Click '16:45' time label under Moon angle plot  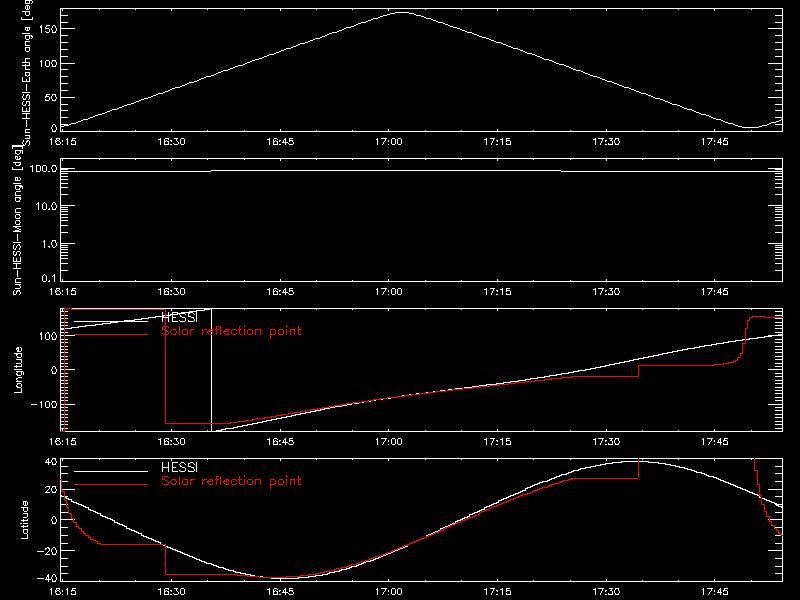(280, 292)
